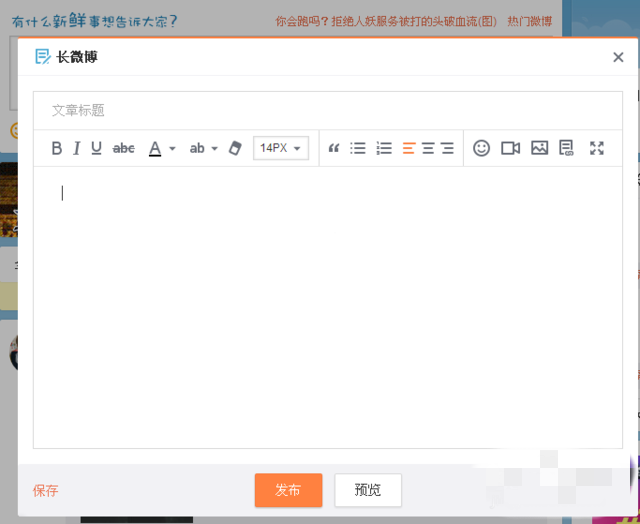Insert an image into the article
Image resolution: width=640 pixels, height=524 pixels.
[x=539, y=148]
